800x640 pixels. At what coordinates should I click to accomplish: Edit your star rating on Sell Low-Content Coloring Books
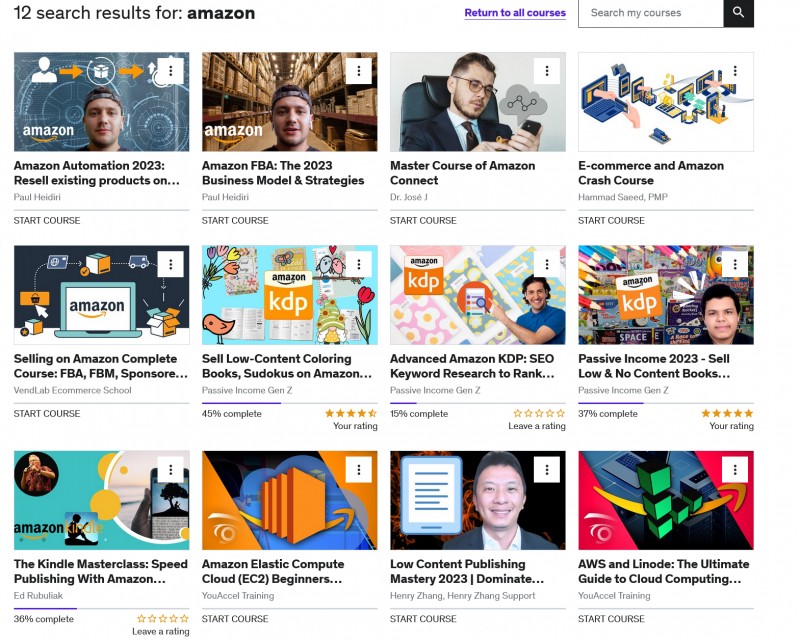tap(351, 413)
